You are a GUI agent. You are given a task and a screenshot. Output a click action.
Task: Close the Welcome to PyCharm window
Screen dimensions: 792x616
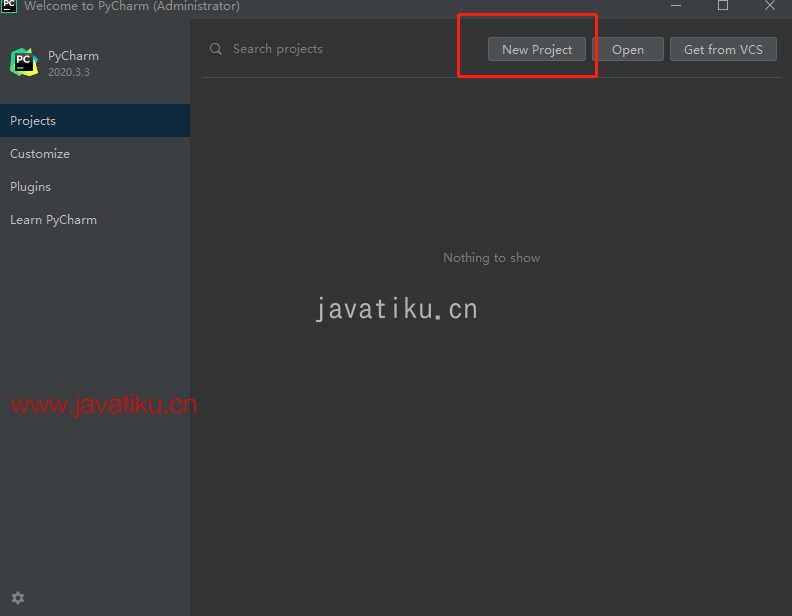(770, 6)
